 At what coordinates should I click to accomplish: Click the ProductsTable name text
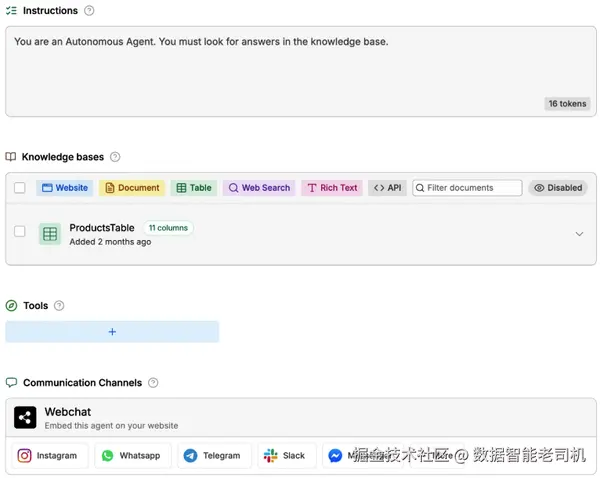(102, 228)
